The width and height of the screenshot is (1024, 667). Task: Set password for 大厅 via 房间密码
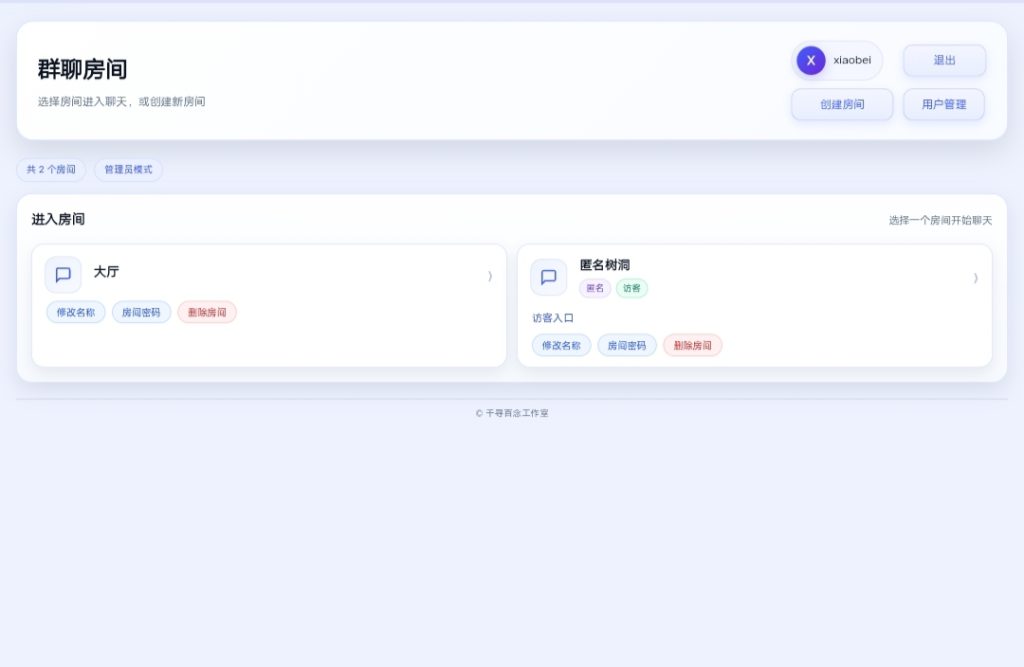pos(141,312)
